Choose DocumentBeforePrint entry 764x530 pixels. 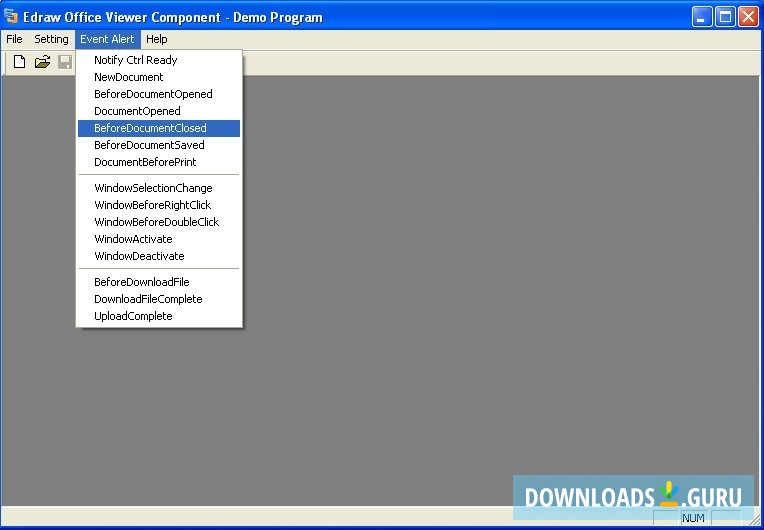pyautogui.click(x=159, y=162)
